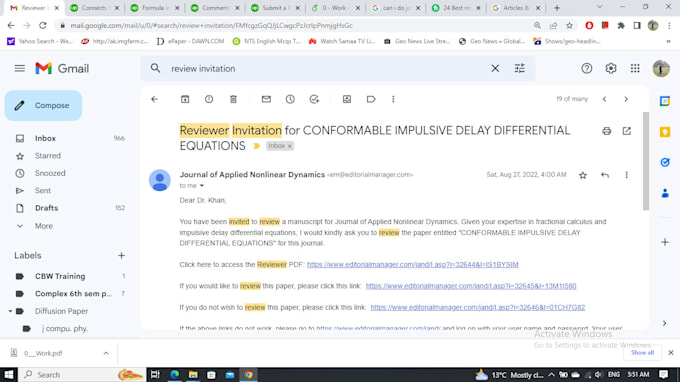Open Google apps grid
680x382 pixels.
coord(635,69)
